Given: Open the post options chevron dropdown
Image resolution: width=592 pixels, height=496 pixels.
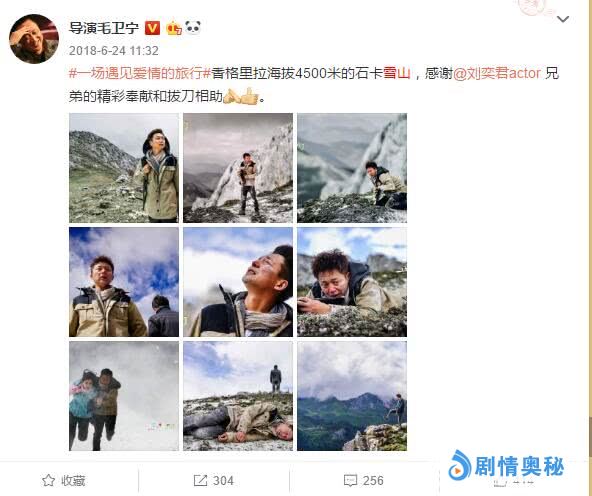Looking at the screenshot, I should point(563,19).
